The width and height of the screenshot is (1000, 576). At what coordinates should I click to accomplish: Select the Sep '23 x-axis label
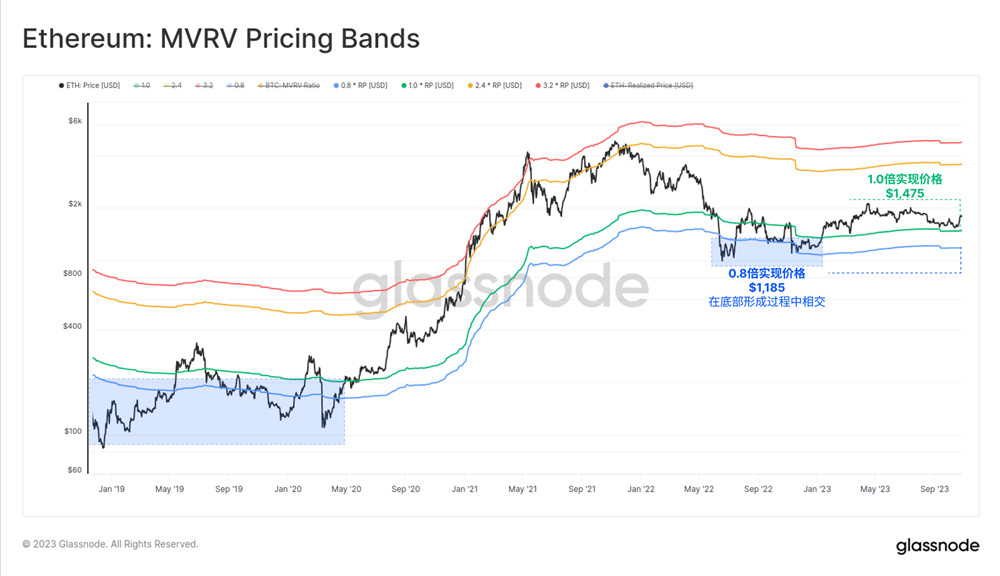point(934,489)
